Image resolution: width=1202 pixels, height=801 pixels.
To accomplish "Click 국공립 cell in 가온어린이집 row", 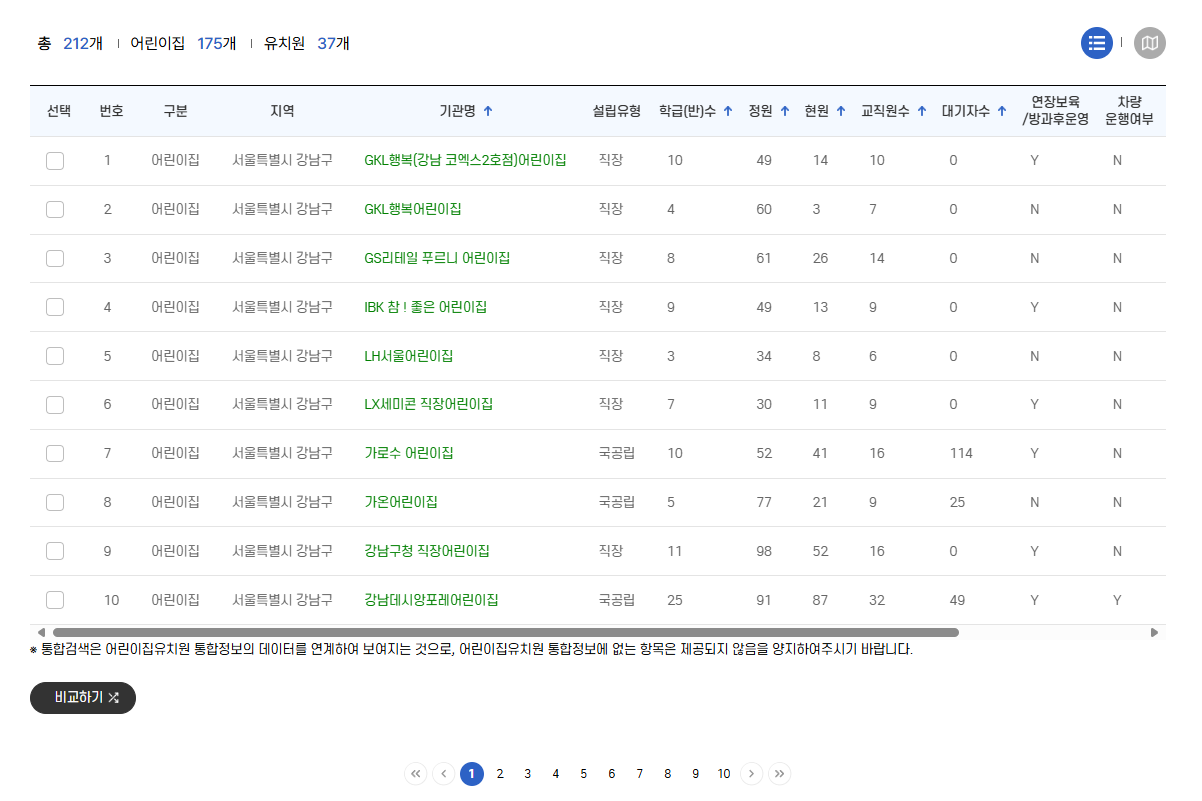I will tap(616, 502).
